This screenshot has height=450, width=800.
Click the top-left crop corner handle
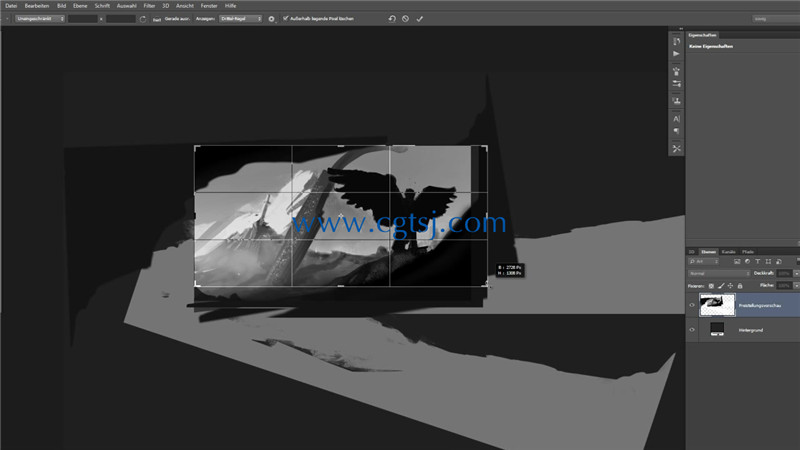tap(195, 147)
